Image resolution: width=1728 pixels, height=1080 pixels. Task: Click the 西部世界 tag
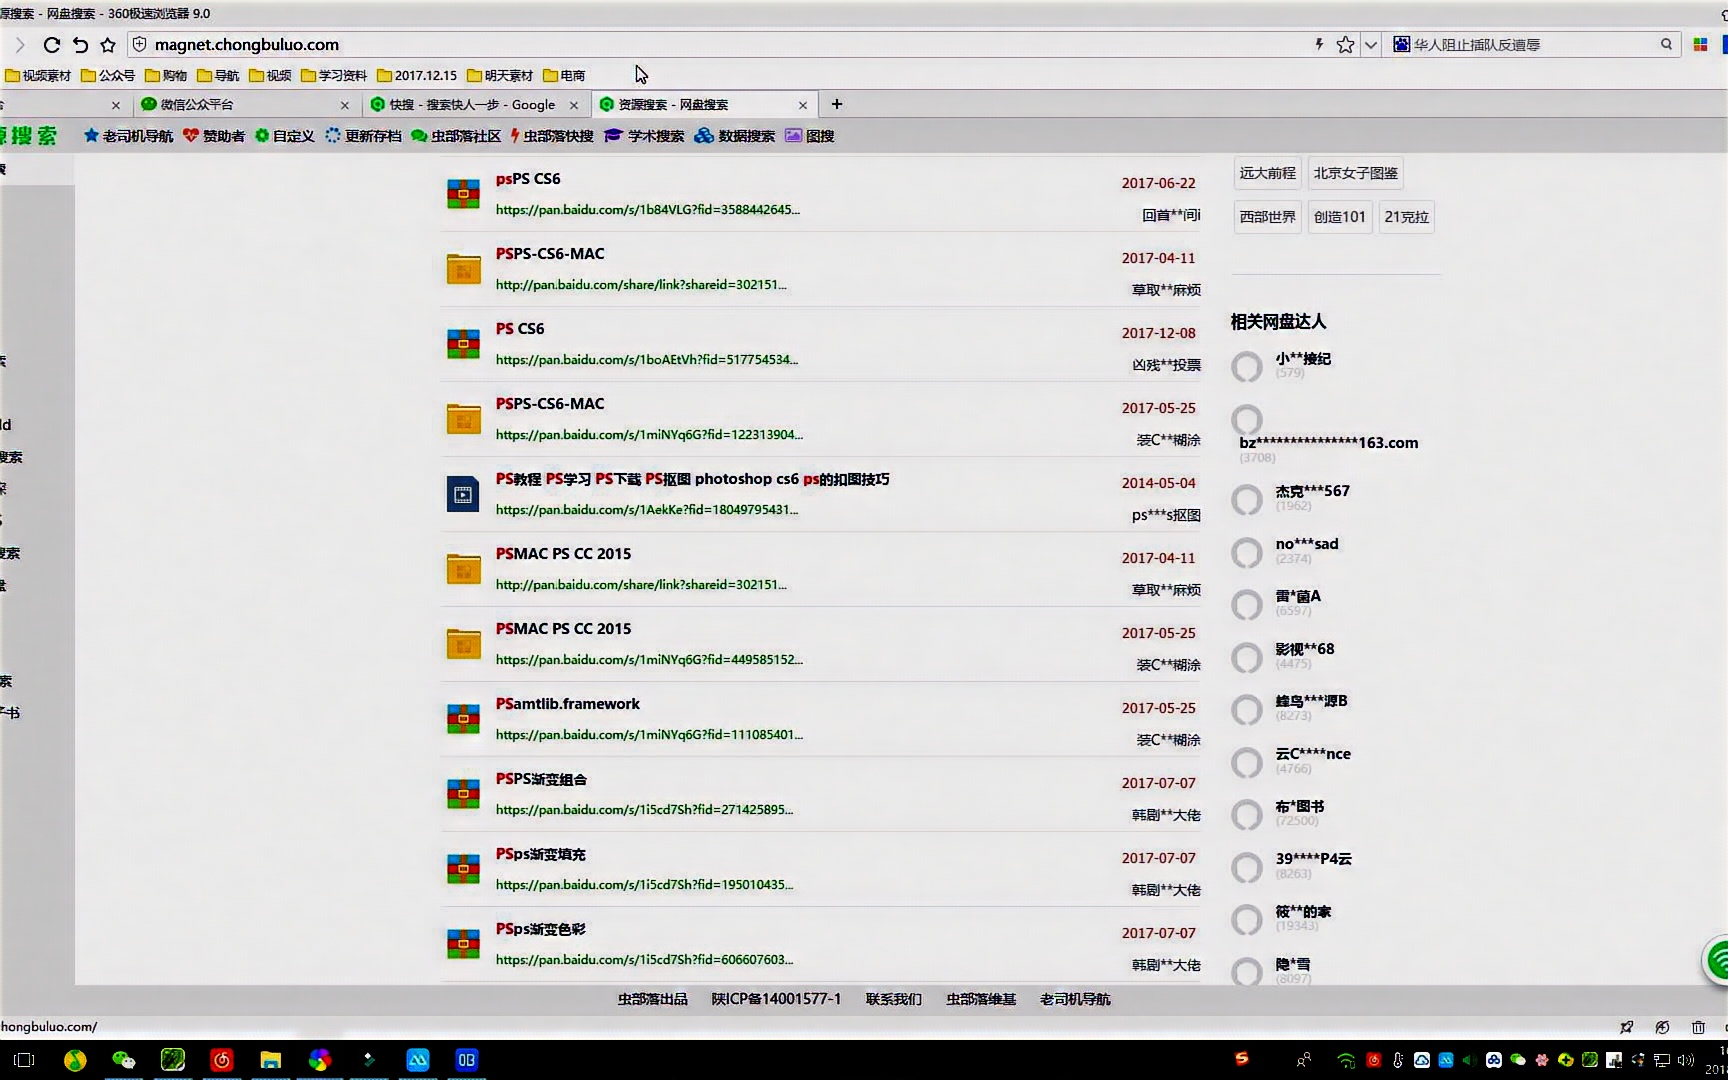1267,217
